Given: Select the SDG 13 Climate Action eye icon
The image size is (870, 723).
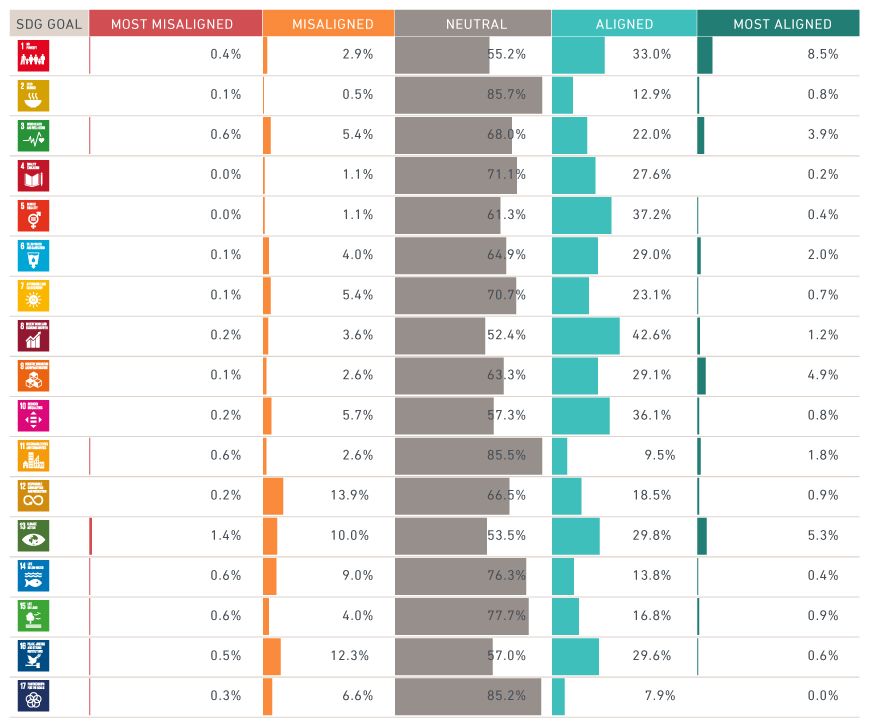Looking at the screenshot, I should point(33,535).
